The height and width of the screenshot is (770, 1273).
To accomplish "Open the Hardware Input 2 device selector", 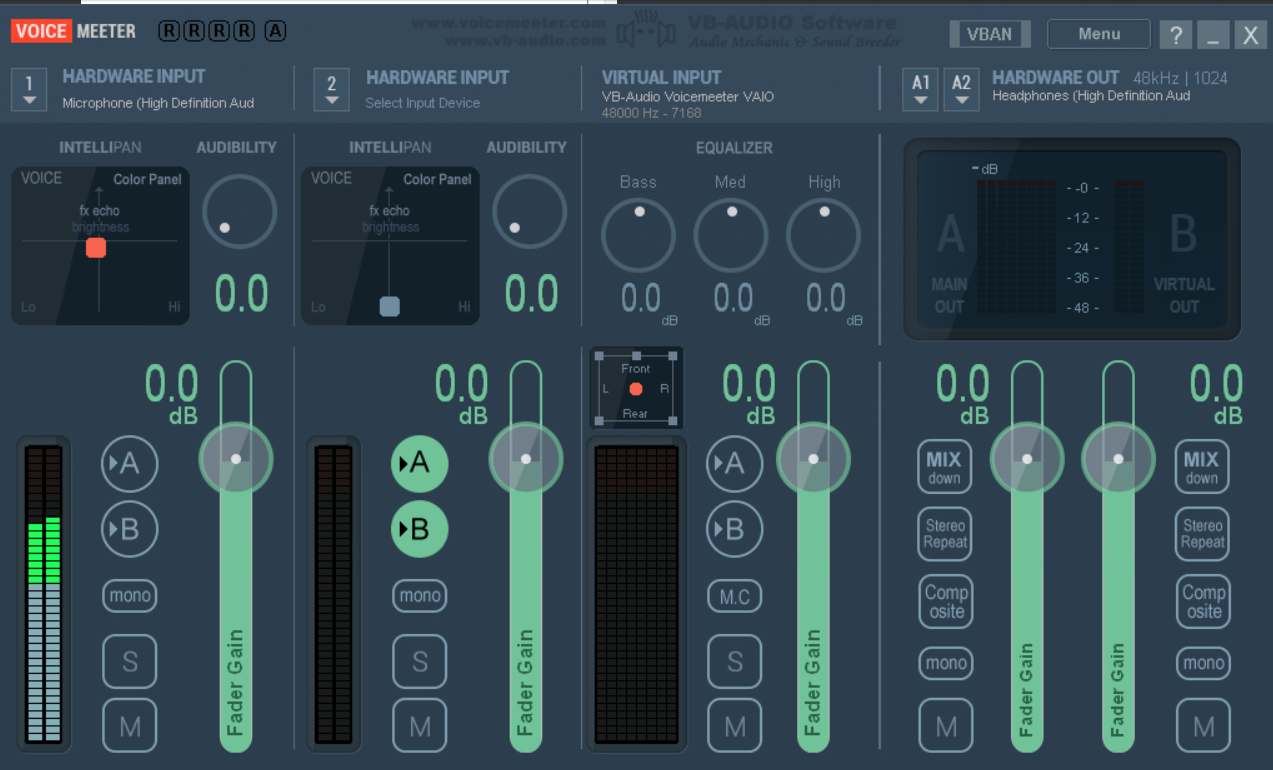I will (x=331, y=89).
